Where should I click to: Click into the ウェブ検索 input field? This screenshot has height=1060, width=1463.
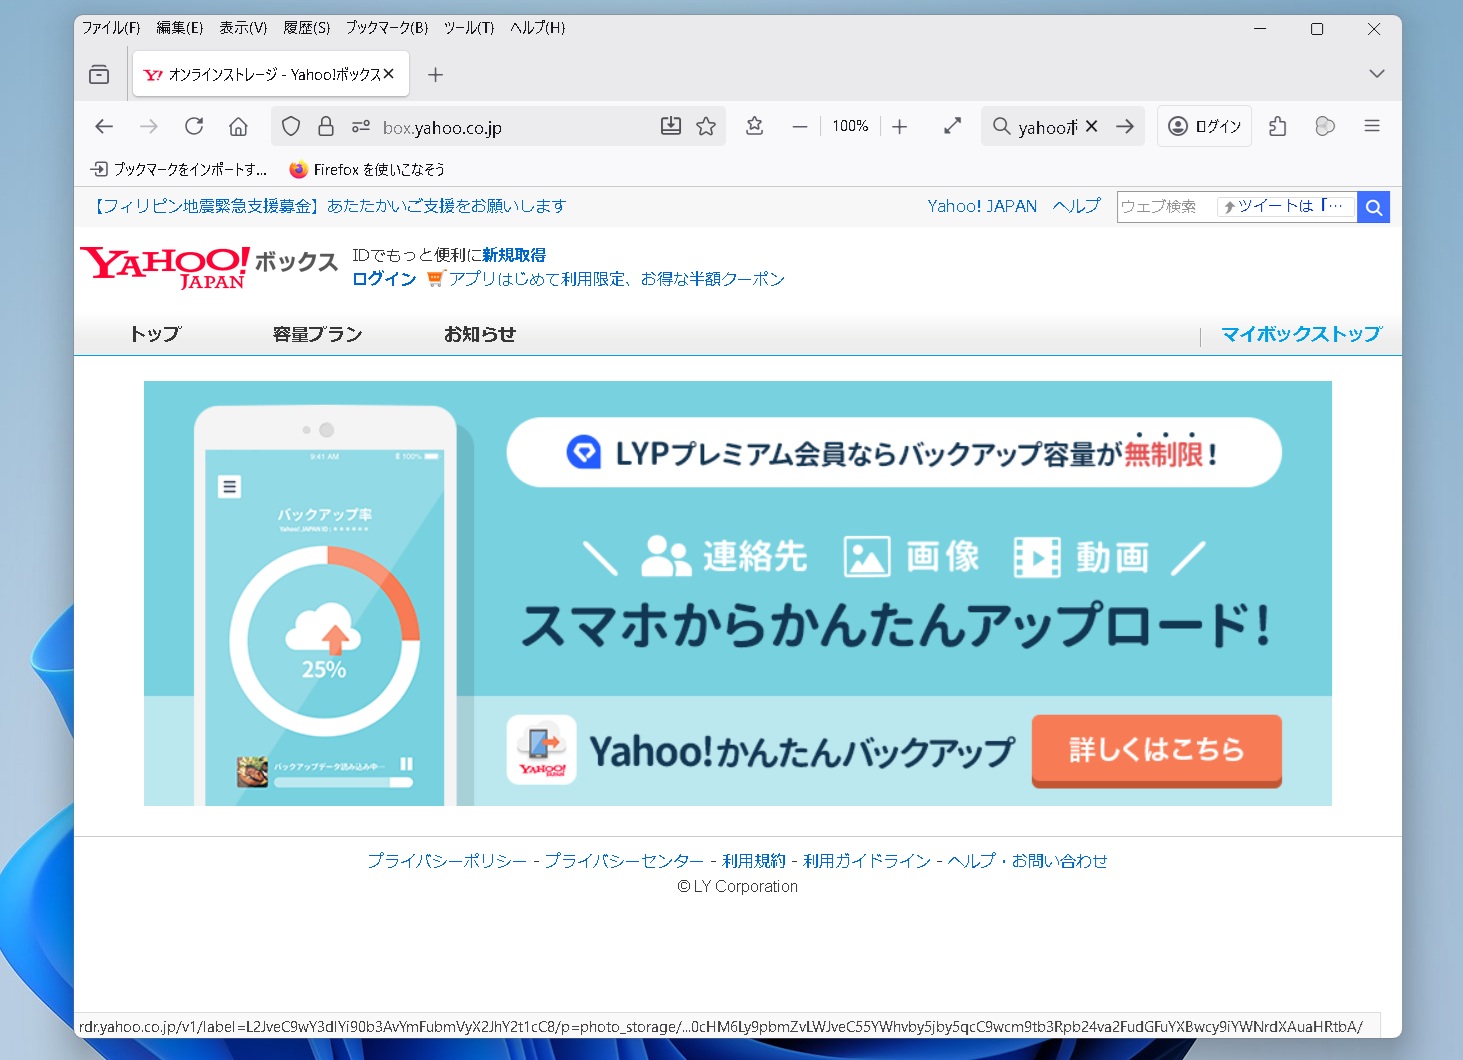(1166, 207)
